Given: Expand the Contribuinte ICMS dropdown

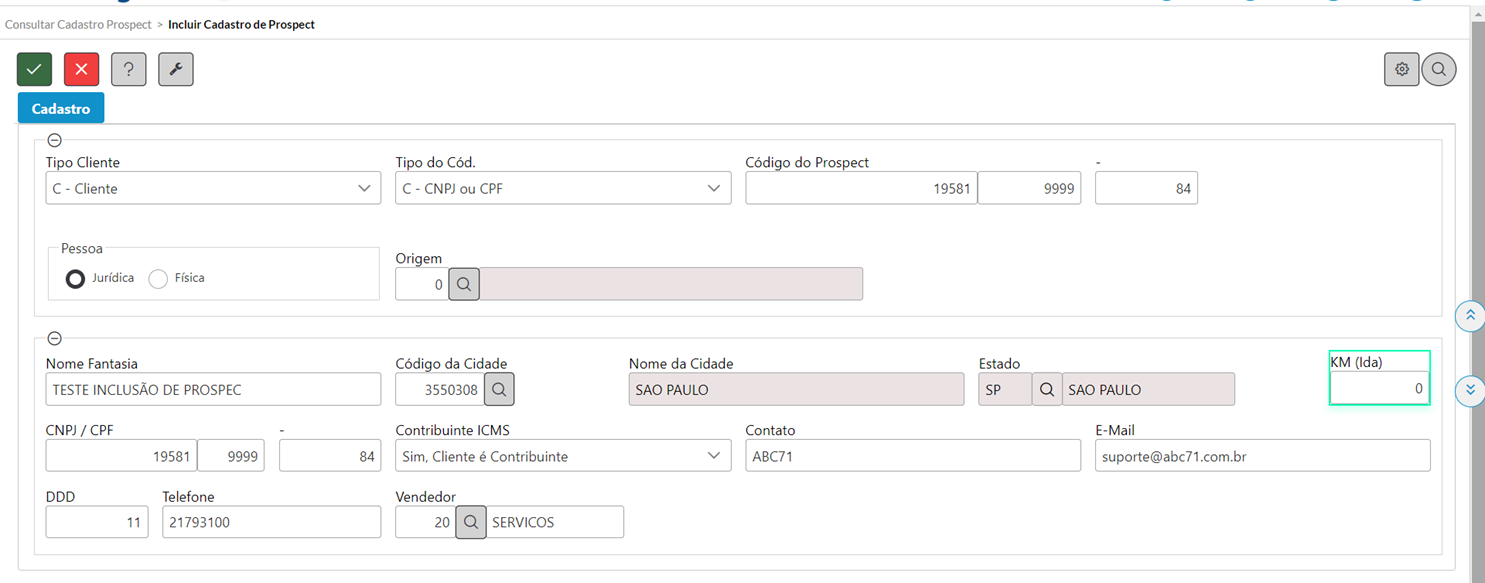Looking at the screenshot, I should tap(563, 456).
